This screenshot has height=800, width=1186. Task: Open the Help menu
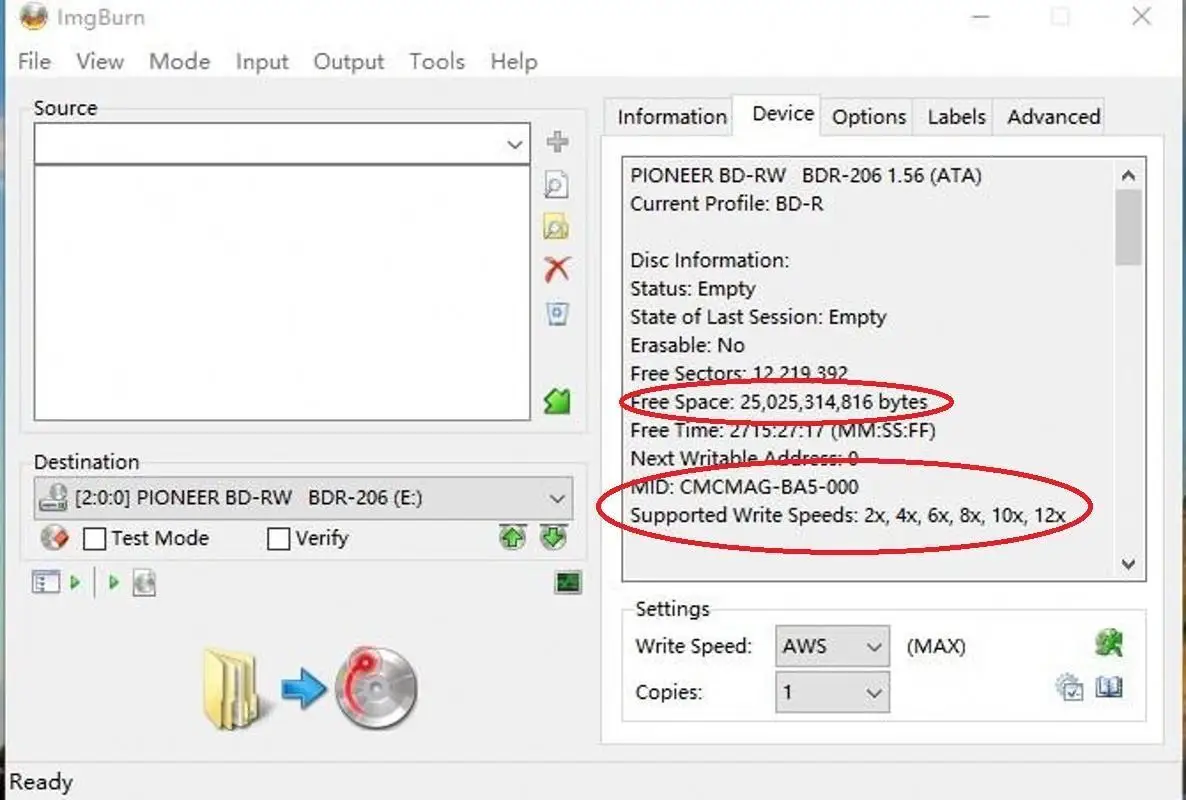click(514, 61)
